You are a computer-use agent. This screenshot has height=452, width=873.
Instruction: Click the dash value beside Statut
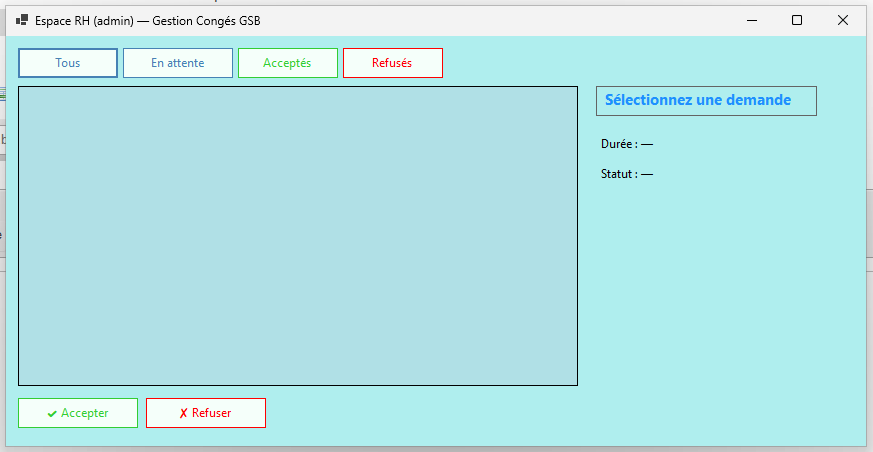pyautogui.click(x=647, y=174)
